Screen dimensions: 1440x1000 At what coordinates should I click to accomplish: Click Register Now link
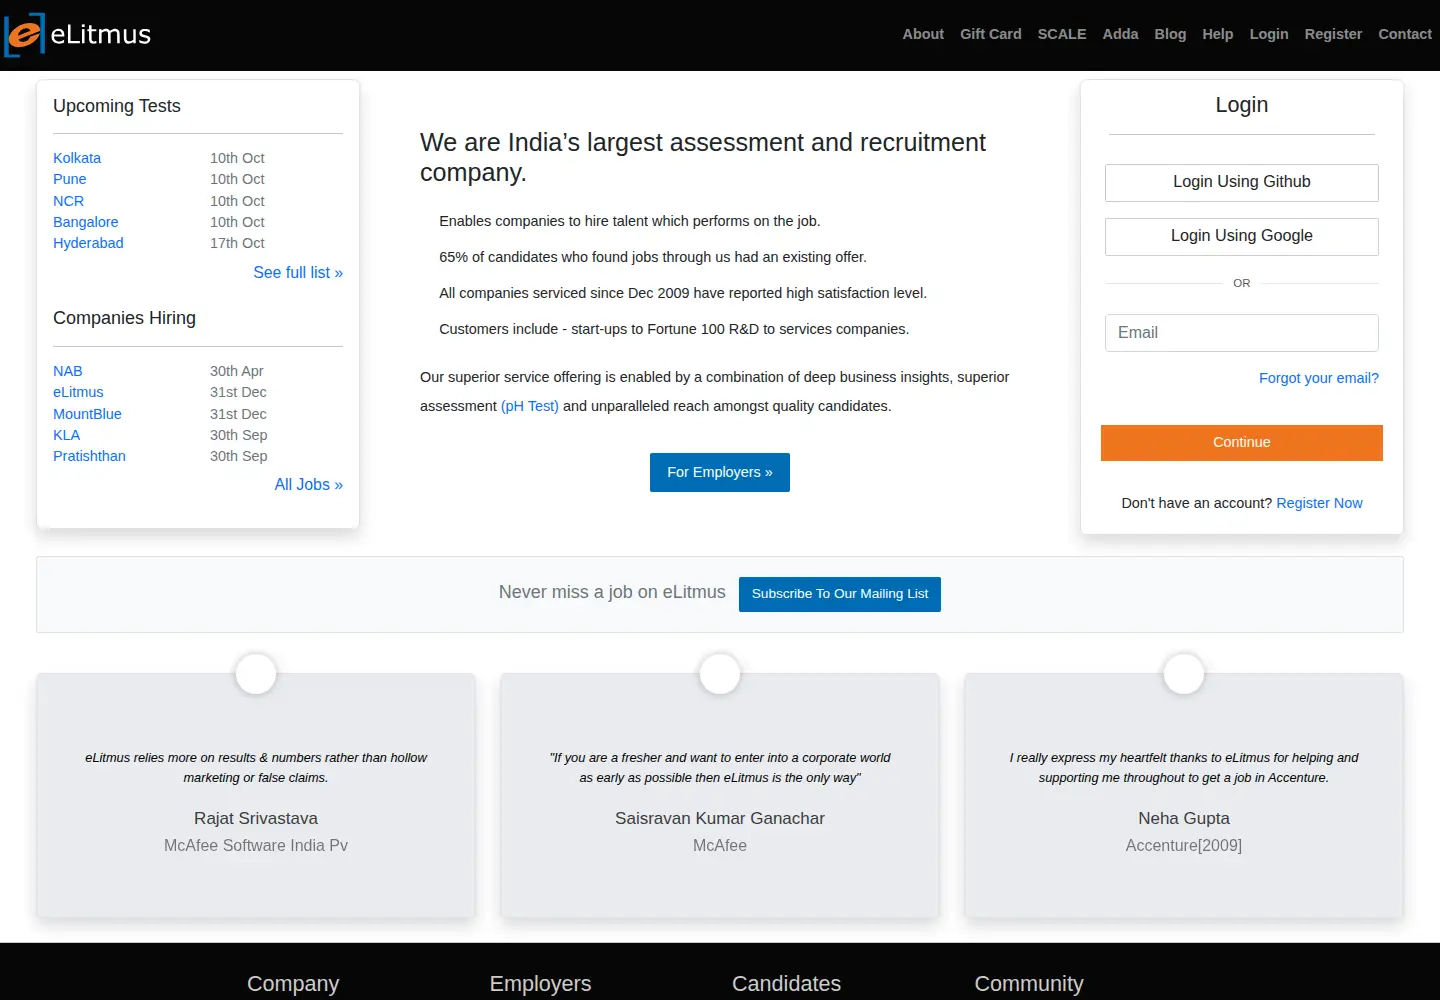click(1319, 503)
